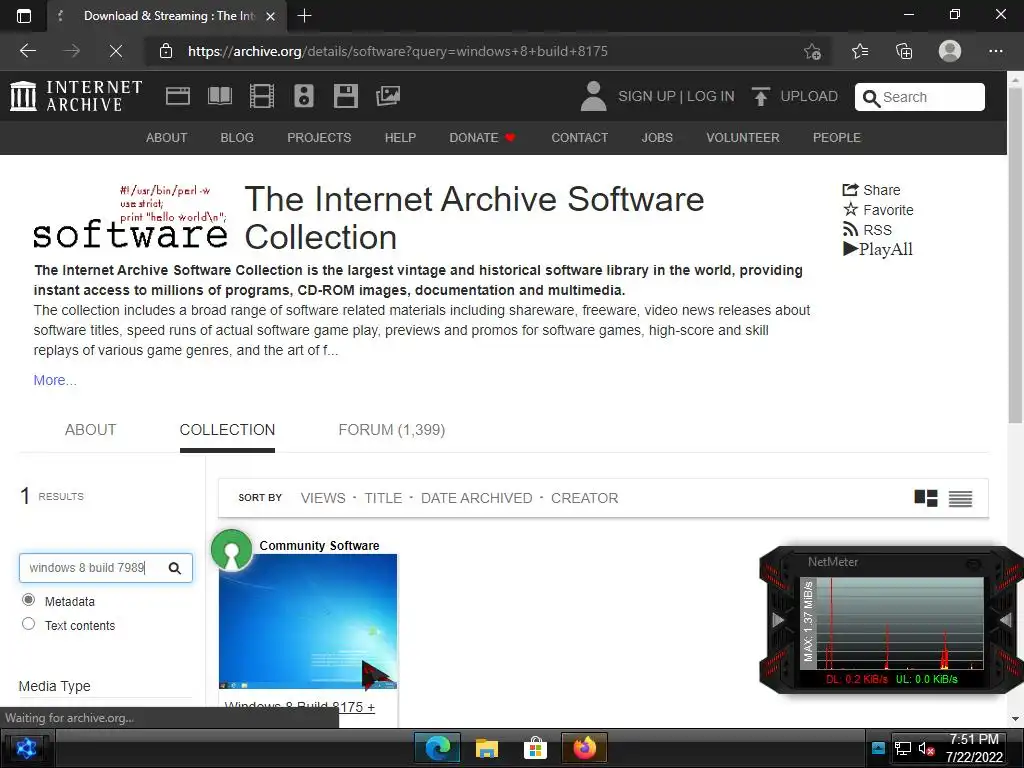Click the Start button on the taskbar
This screenshot has height=768, width=1024.
[26, 748]
